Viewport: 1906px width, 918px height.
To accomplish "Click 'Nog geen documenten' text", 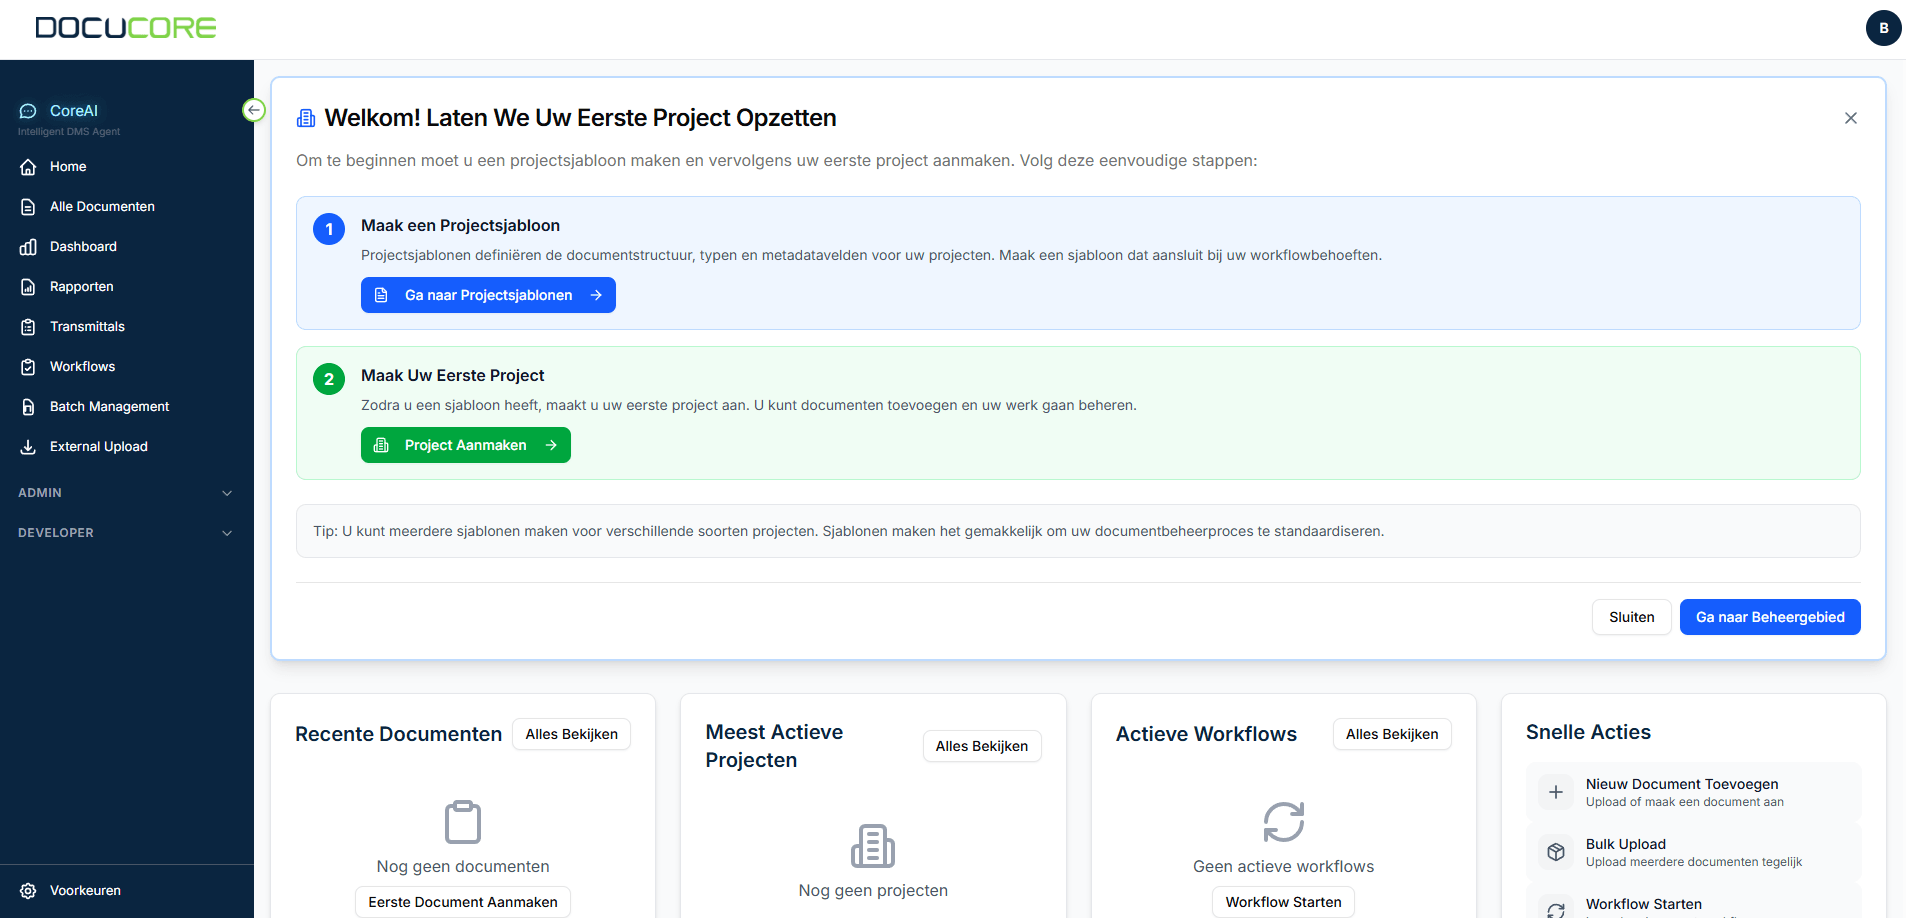I will (x=463, y=866).
